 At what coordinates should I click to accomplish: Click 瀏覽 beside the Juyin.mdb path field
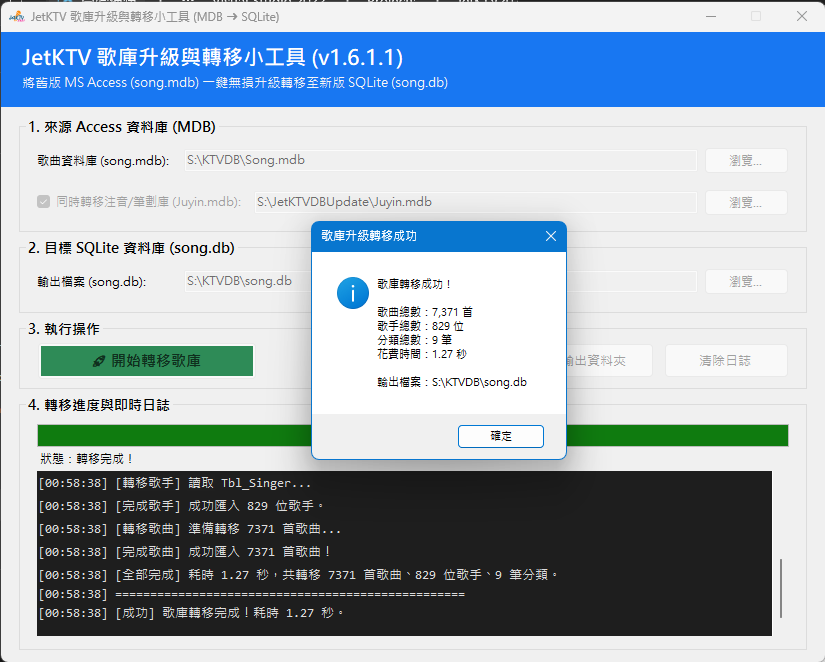point(746,203)
